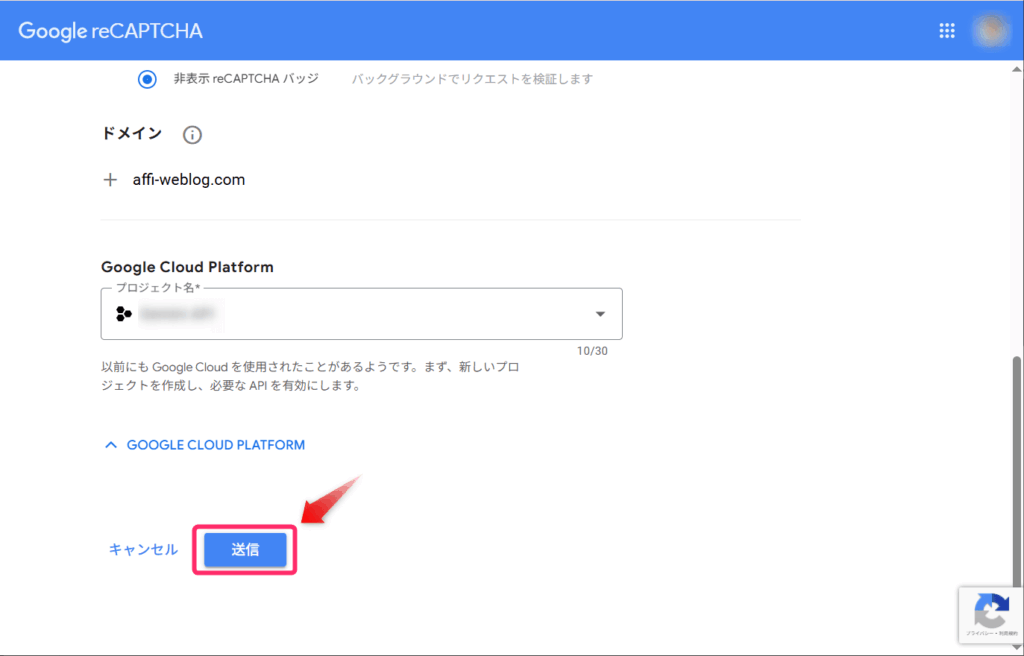
Task: Collapse the GOOGLE CLOUD PLATFORM section
Action: 204,445
